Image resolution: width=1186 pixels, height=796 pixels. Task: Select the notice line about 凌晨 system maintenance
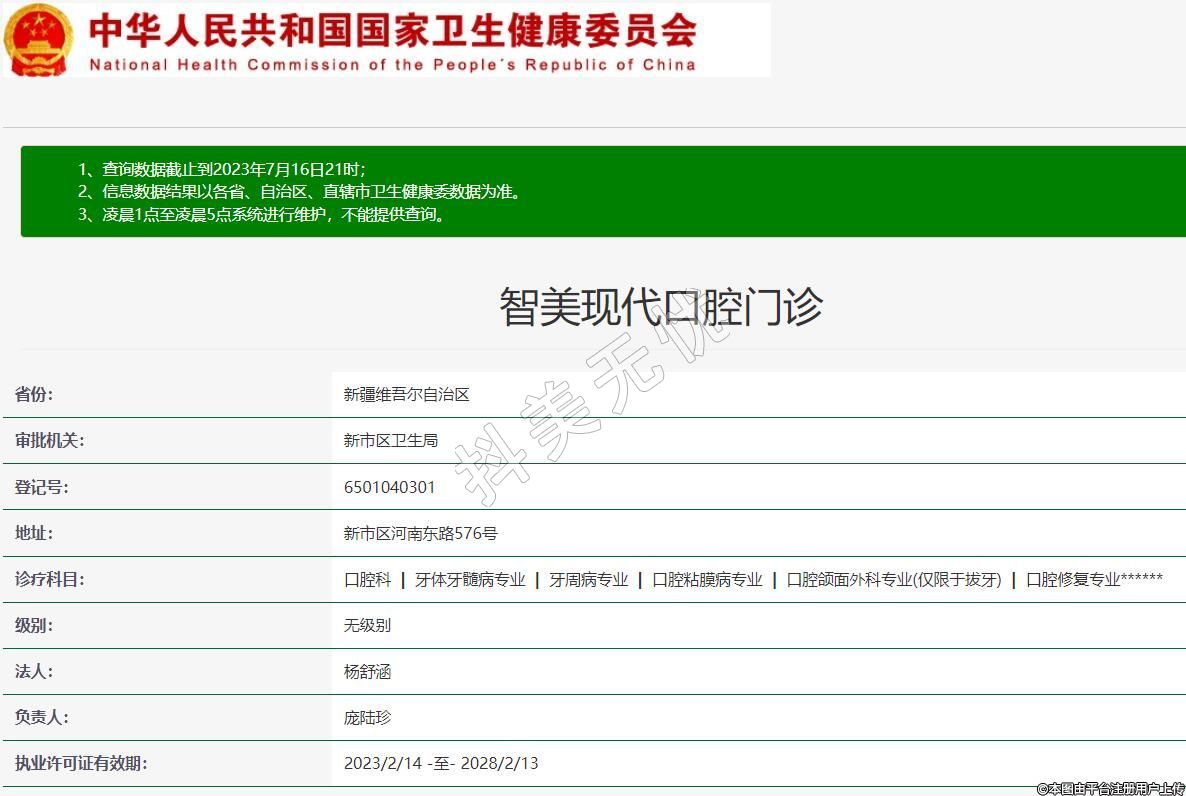point(261,214)
